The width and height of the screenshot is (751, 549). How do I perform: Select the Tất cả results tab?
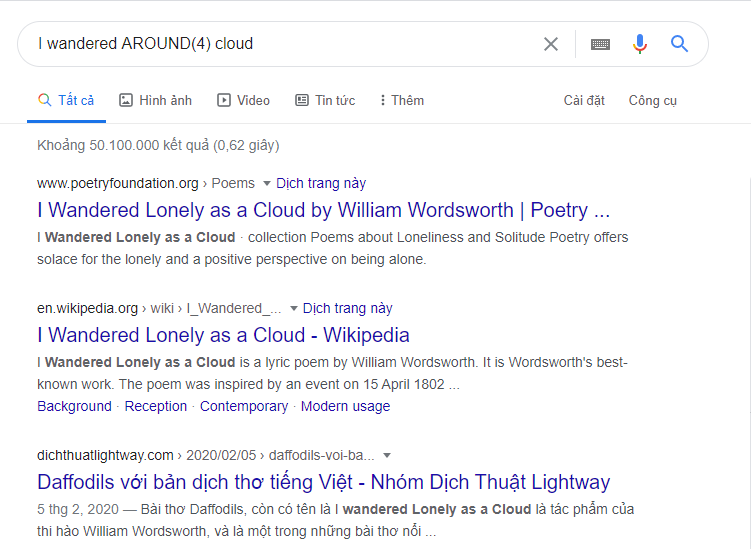click(x=66, y=101)
